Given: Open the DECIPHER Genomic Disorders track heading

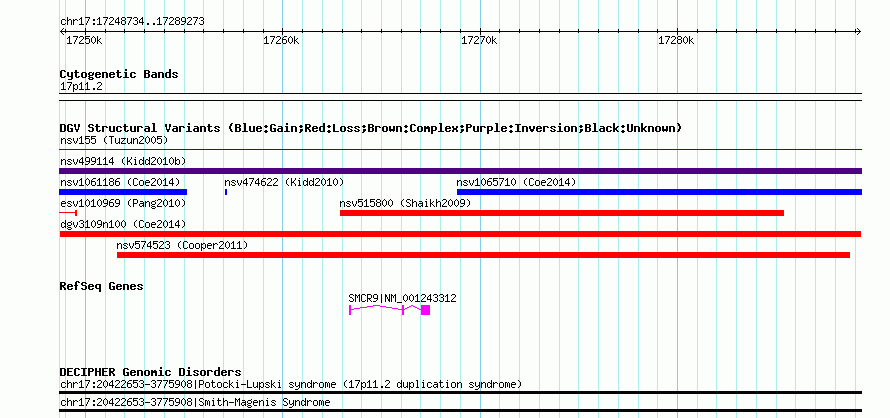Looking at the screenshot, I should click(x=150, y=373).
